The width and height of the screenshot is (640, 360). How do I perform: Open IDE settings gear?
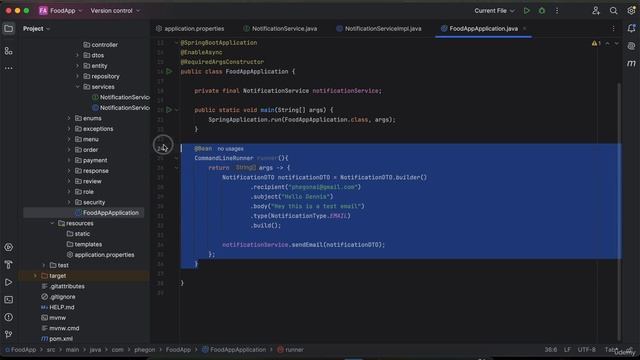631,11
